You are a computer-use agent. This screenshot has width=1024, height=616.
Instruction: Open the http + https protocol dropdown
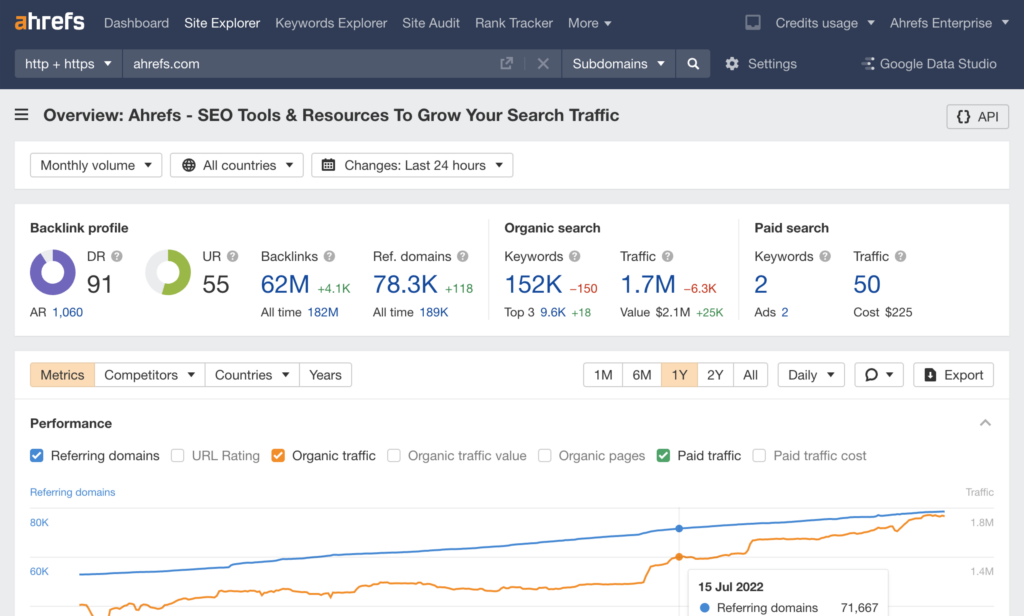[68, 63]
